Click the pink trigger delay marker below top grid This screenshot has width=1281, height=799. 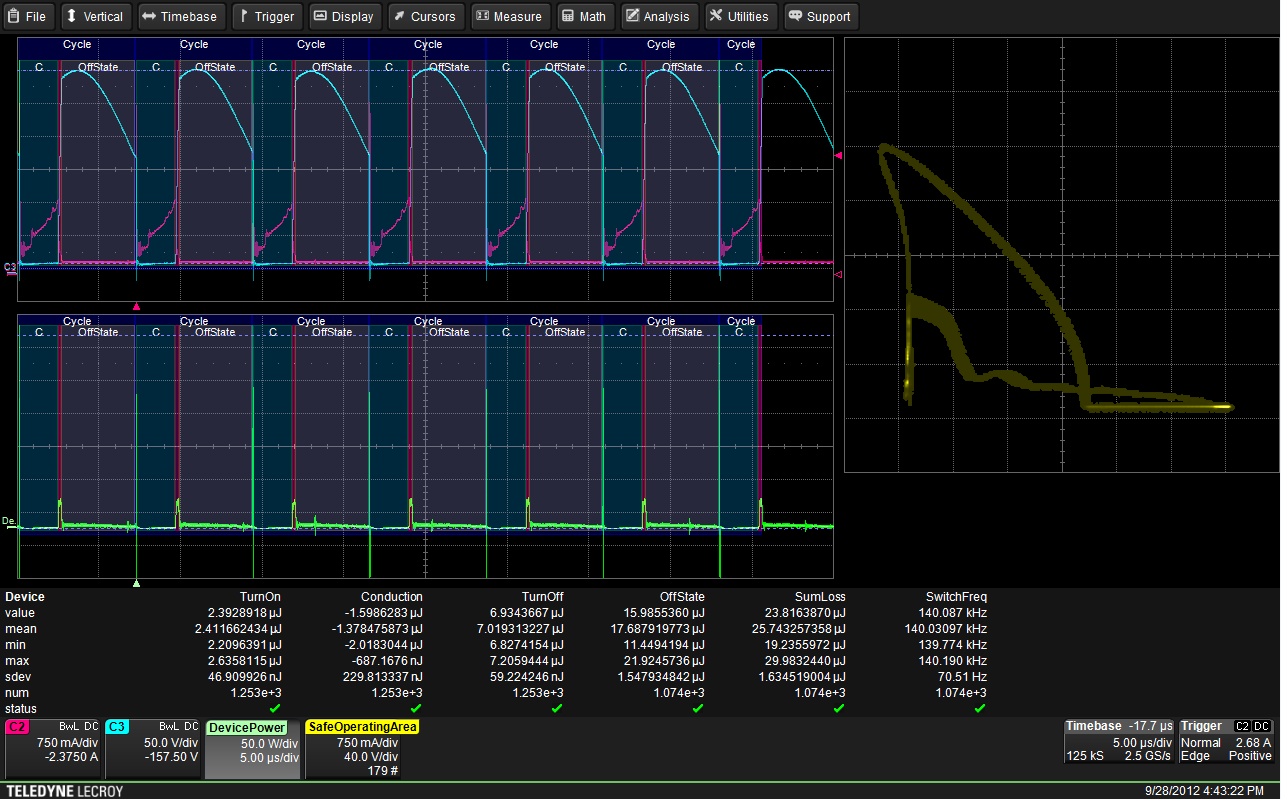(x=137, y=306)
